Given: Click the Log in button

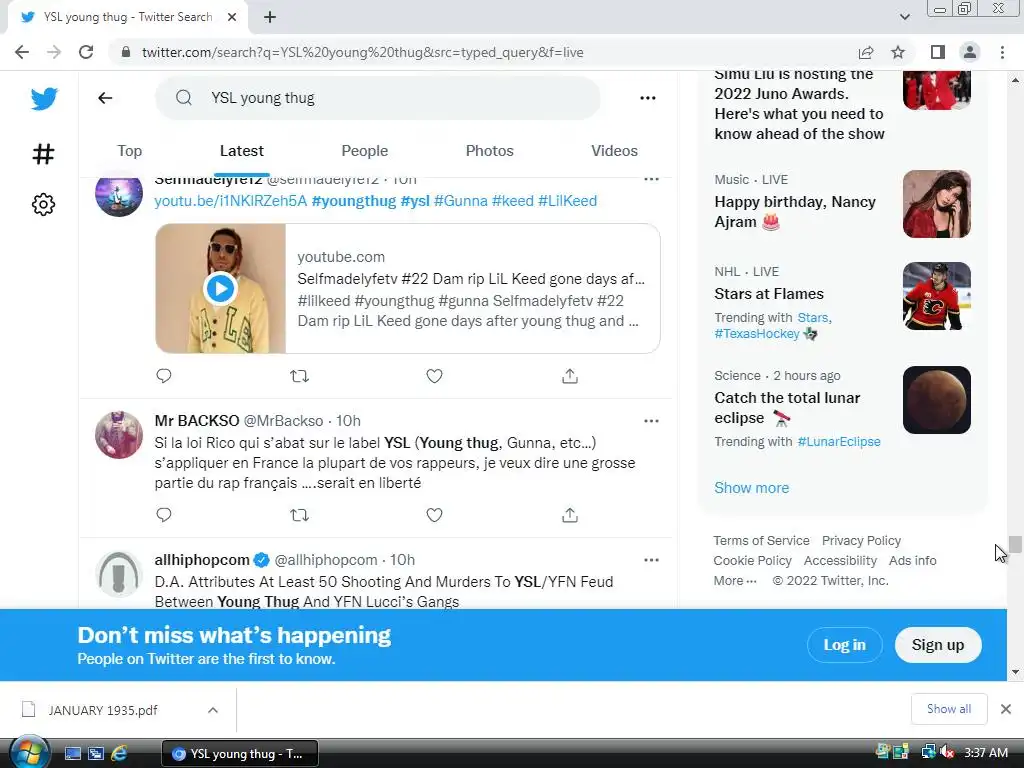Looking at the screenshot, I should coord(844,645).
